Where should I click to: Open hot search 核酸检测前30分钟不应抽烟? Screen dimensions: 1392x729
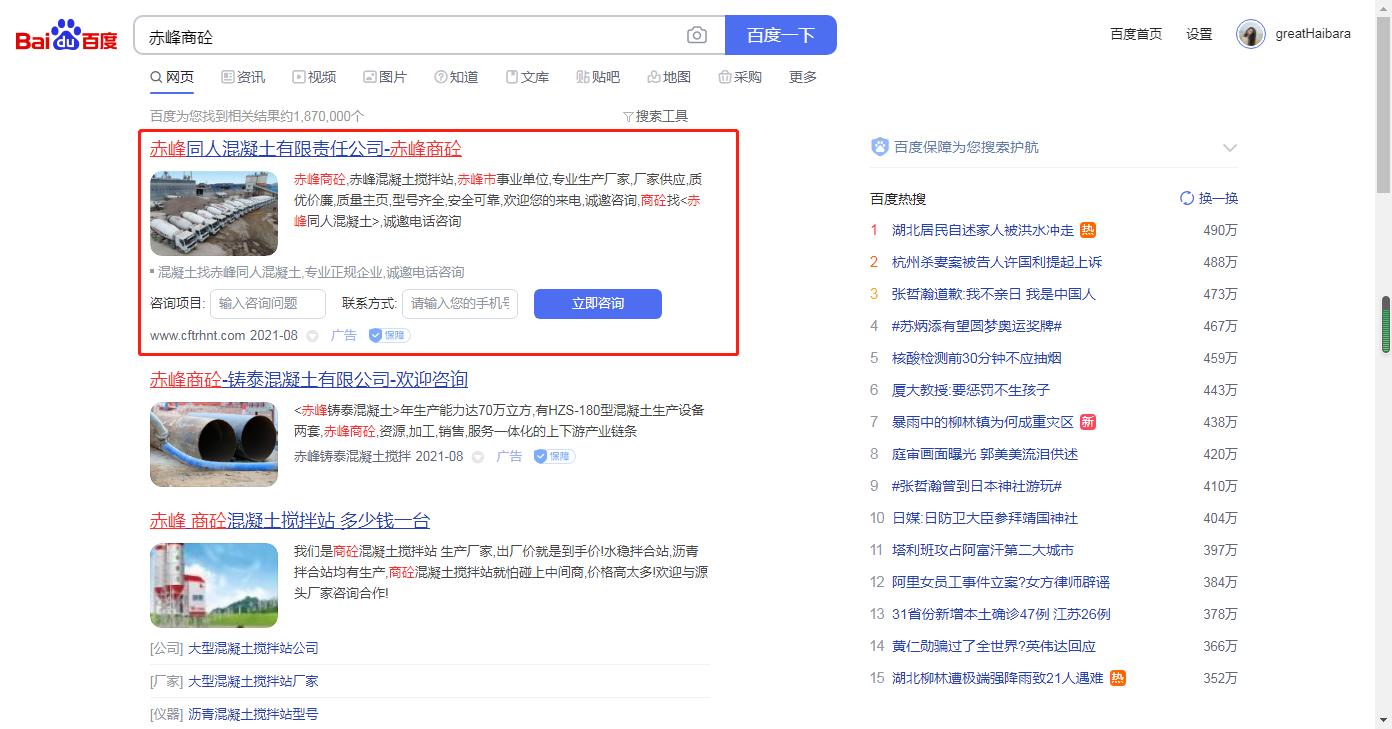[x=977, y=358]
